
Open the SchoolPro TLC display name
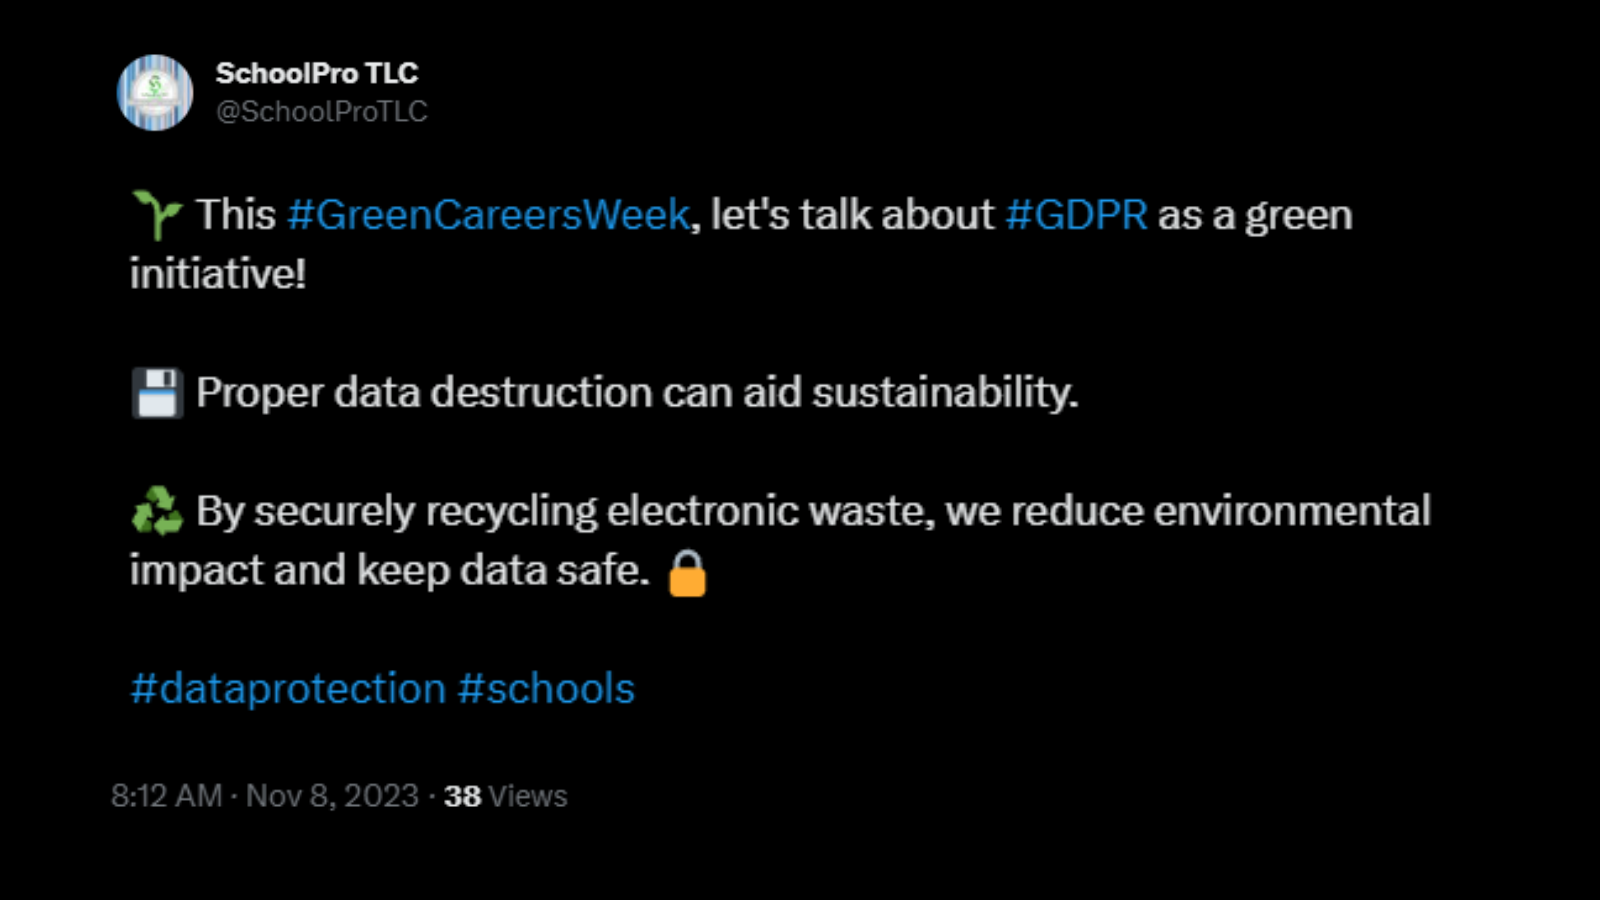click(x=316, y=73)
